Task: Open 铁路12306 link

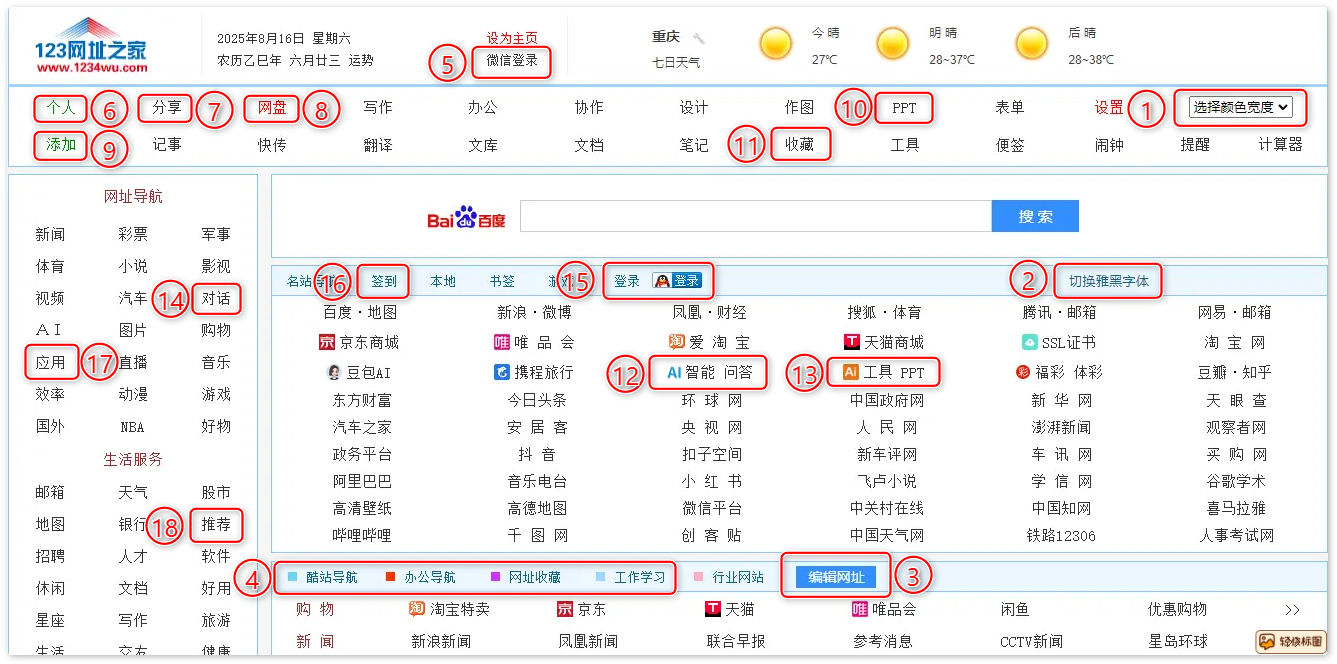Action: point(1061,535)
